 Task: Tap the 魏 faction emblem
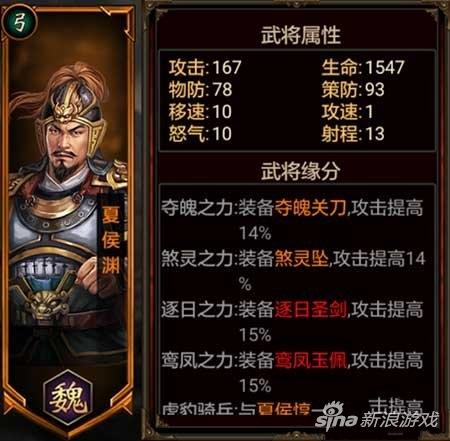pos(68,398)
